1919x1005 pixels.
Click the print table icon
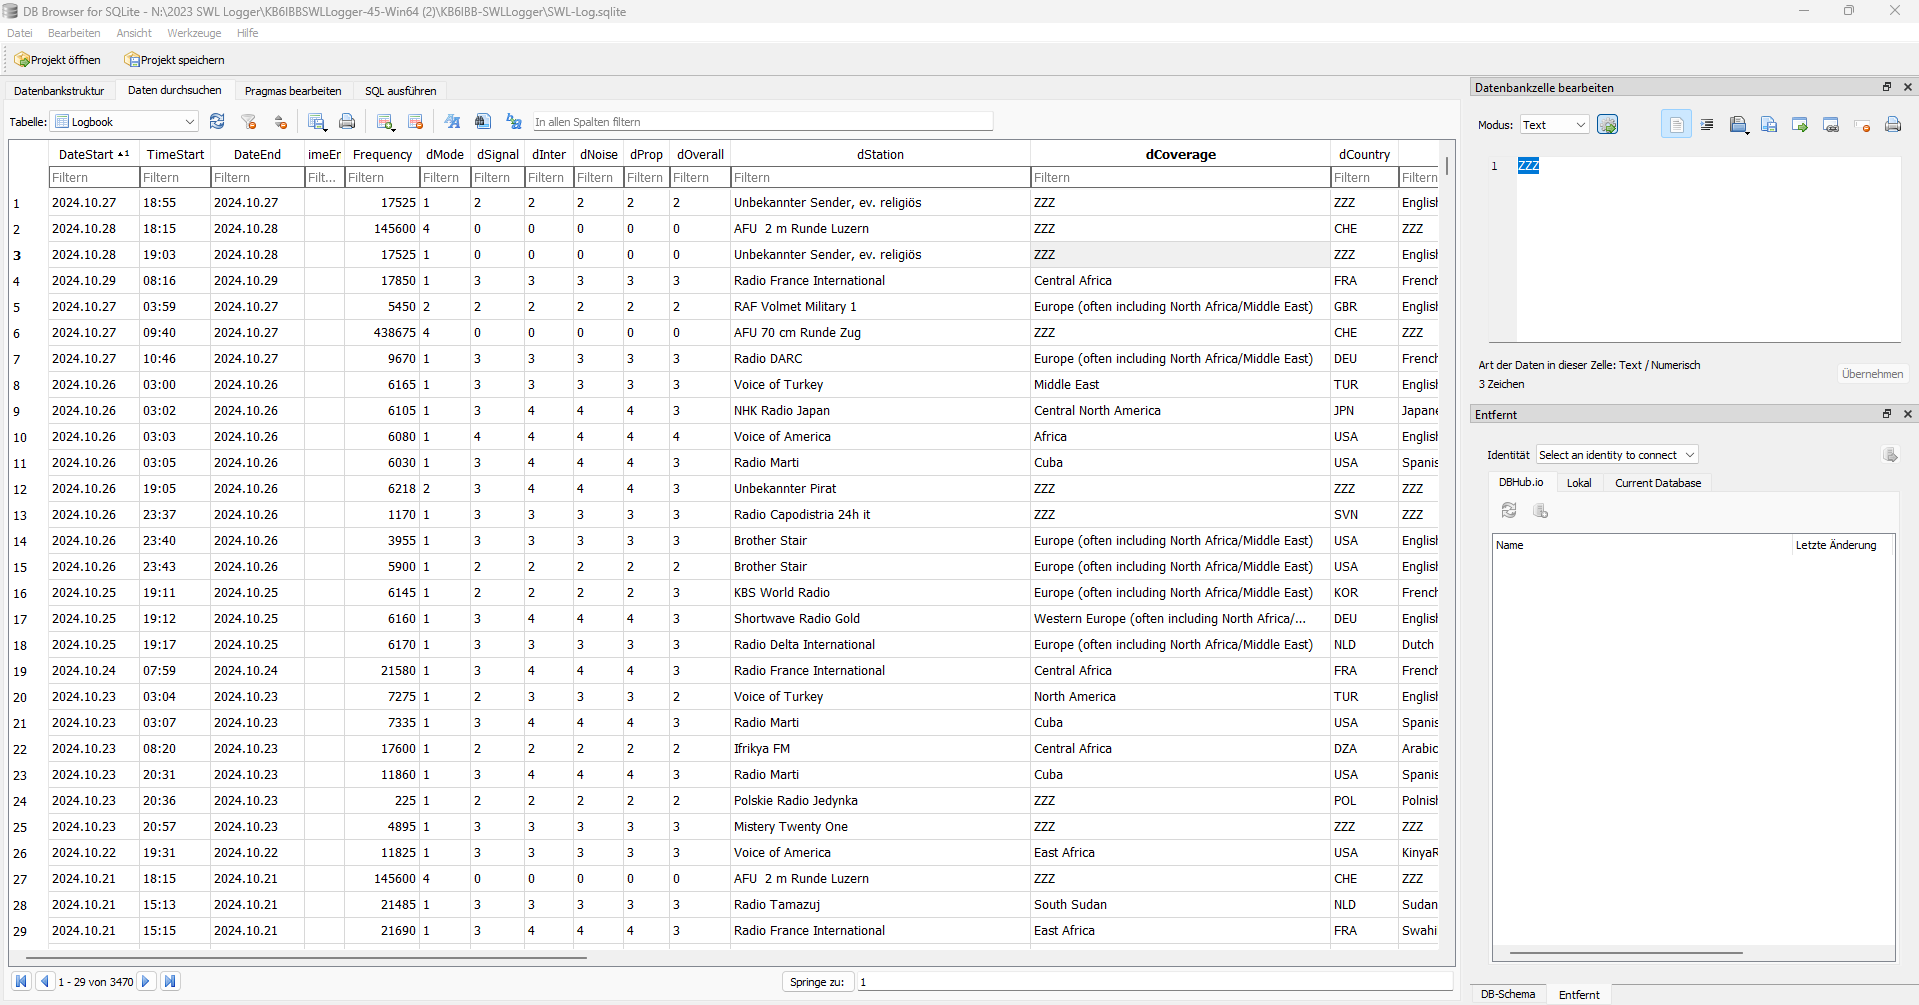tap(347, 122)
